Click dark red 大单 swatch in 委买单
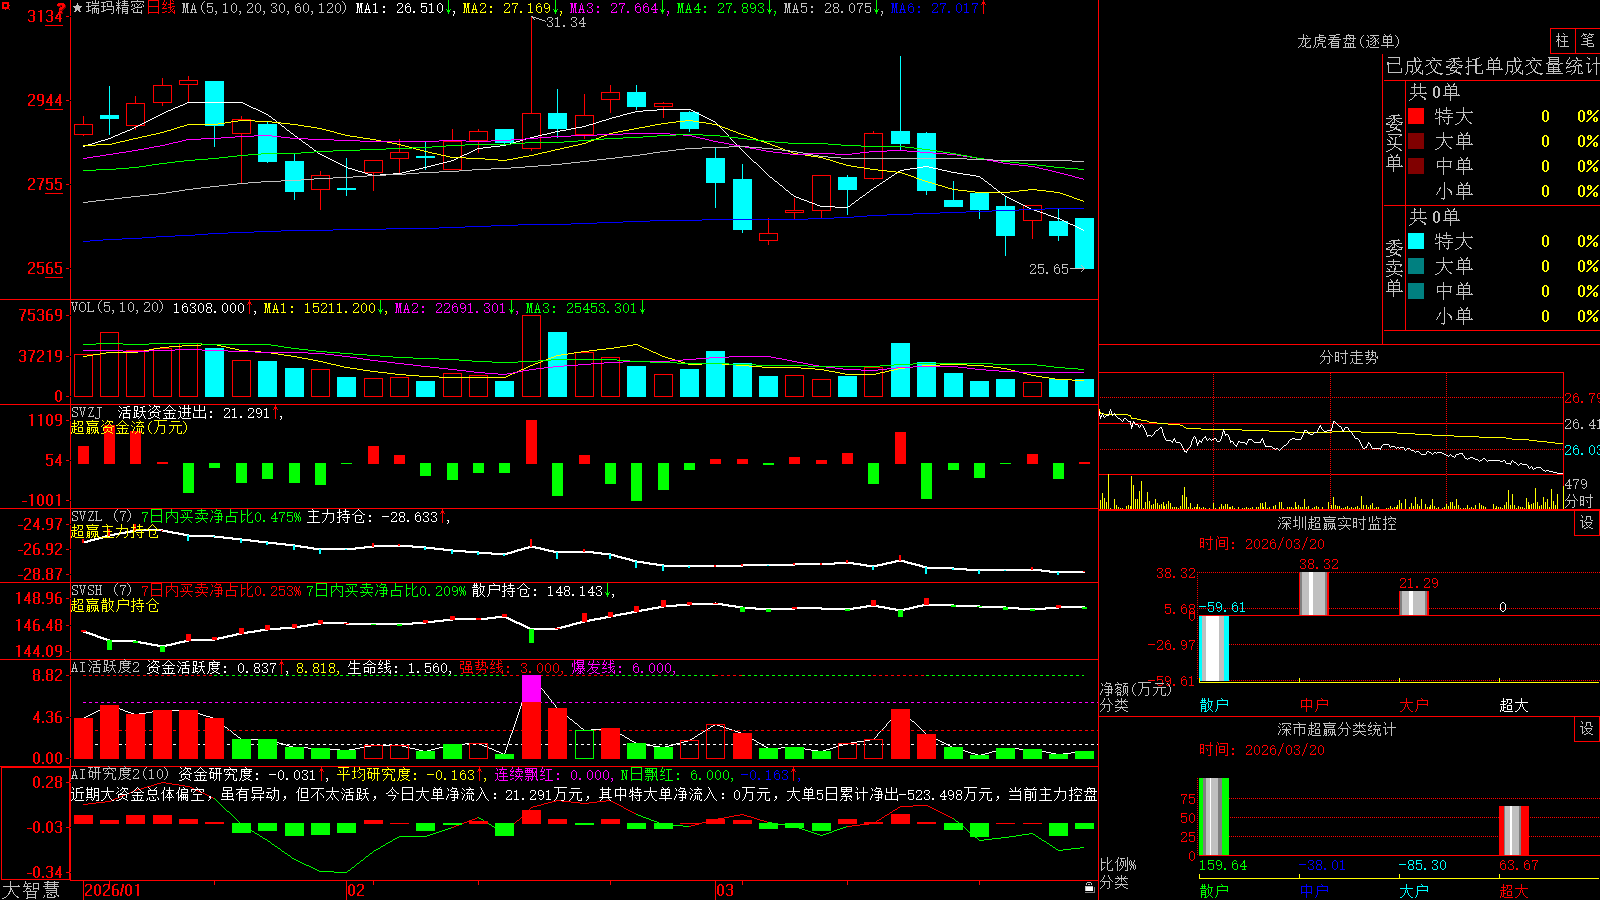The height and width of the screenshot is (900, 1600). pos(1416,141)
